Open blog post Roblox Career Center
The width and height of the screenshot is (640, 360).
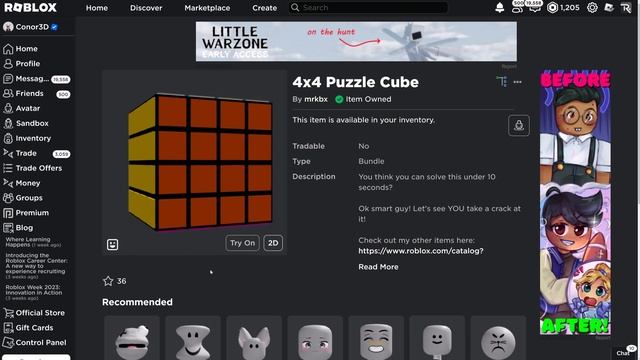(36, 266)
